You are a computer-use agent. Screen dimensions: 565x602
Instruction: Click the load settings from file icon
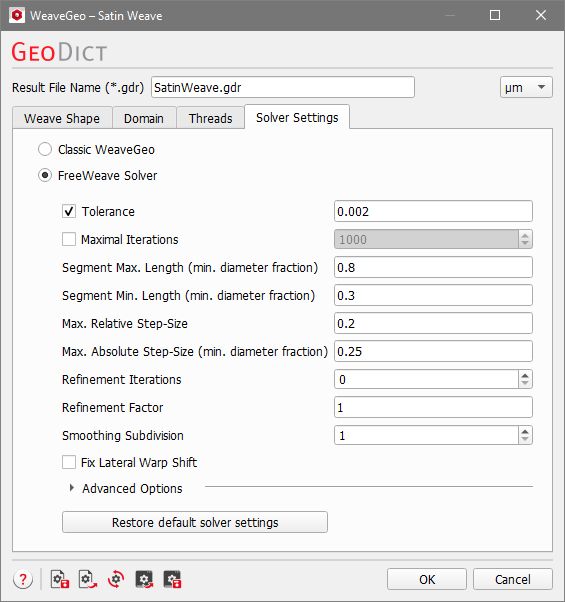point(88,579)
